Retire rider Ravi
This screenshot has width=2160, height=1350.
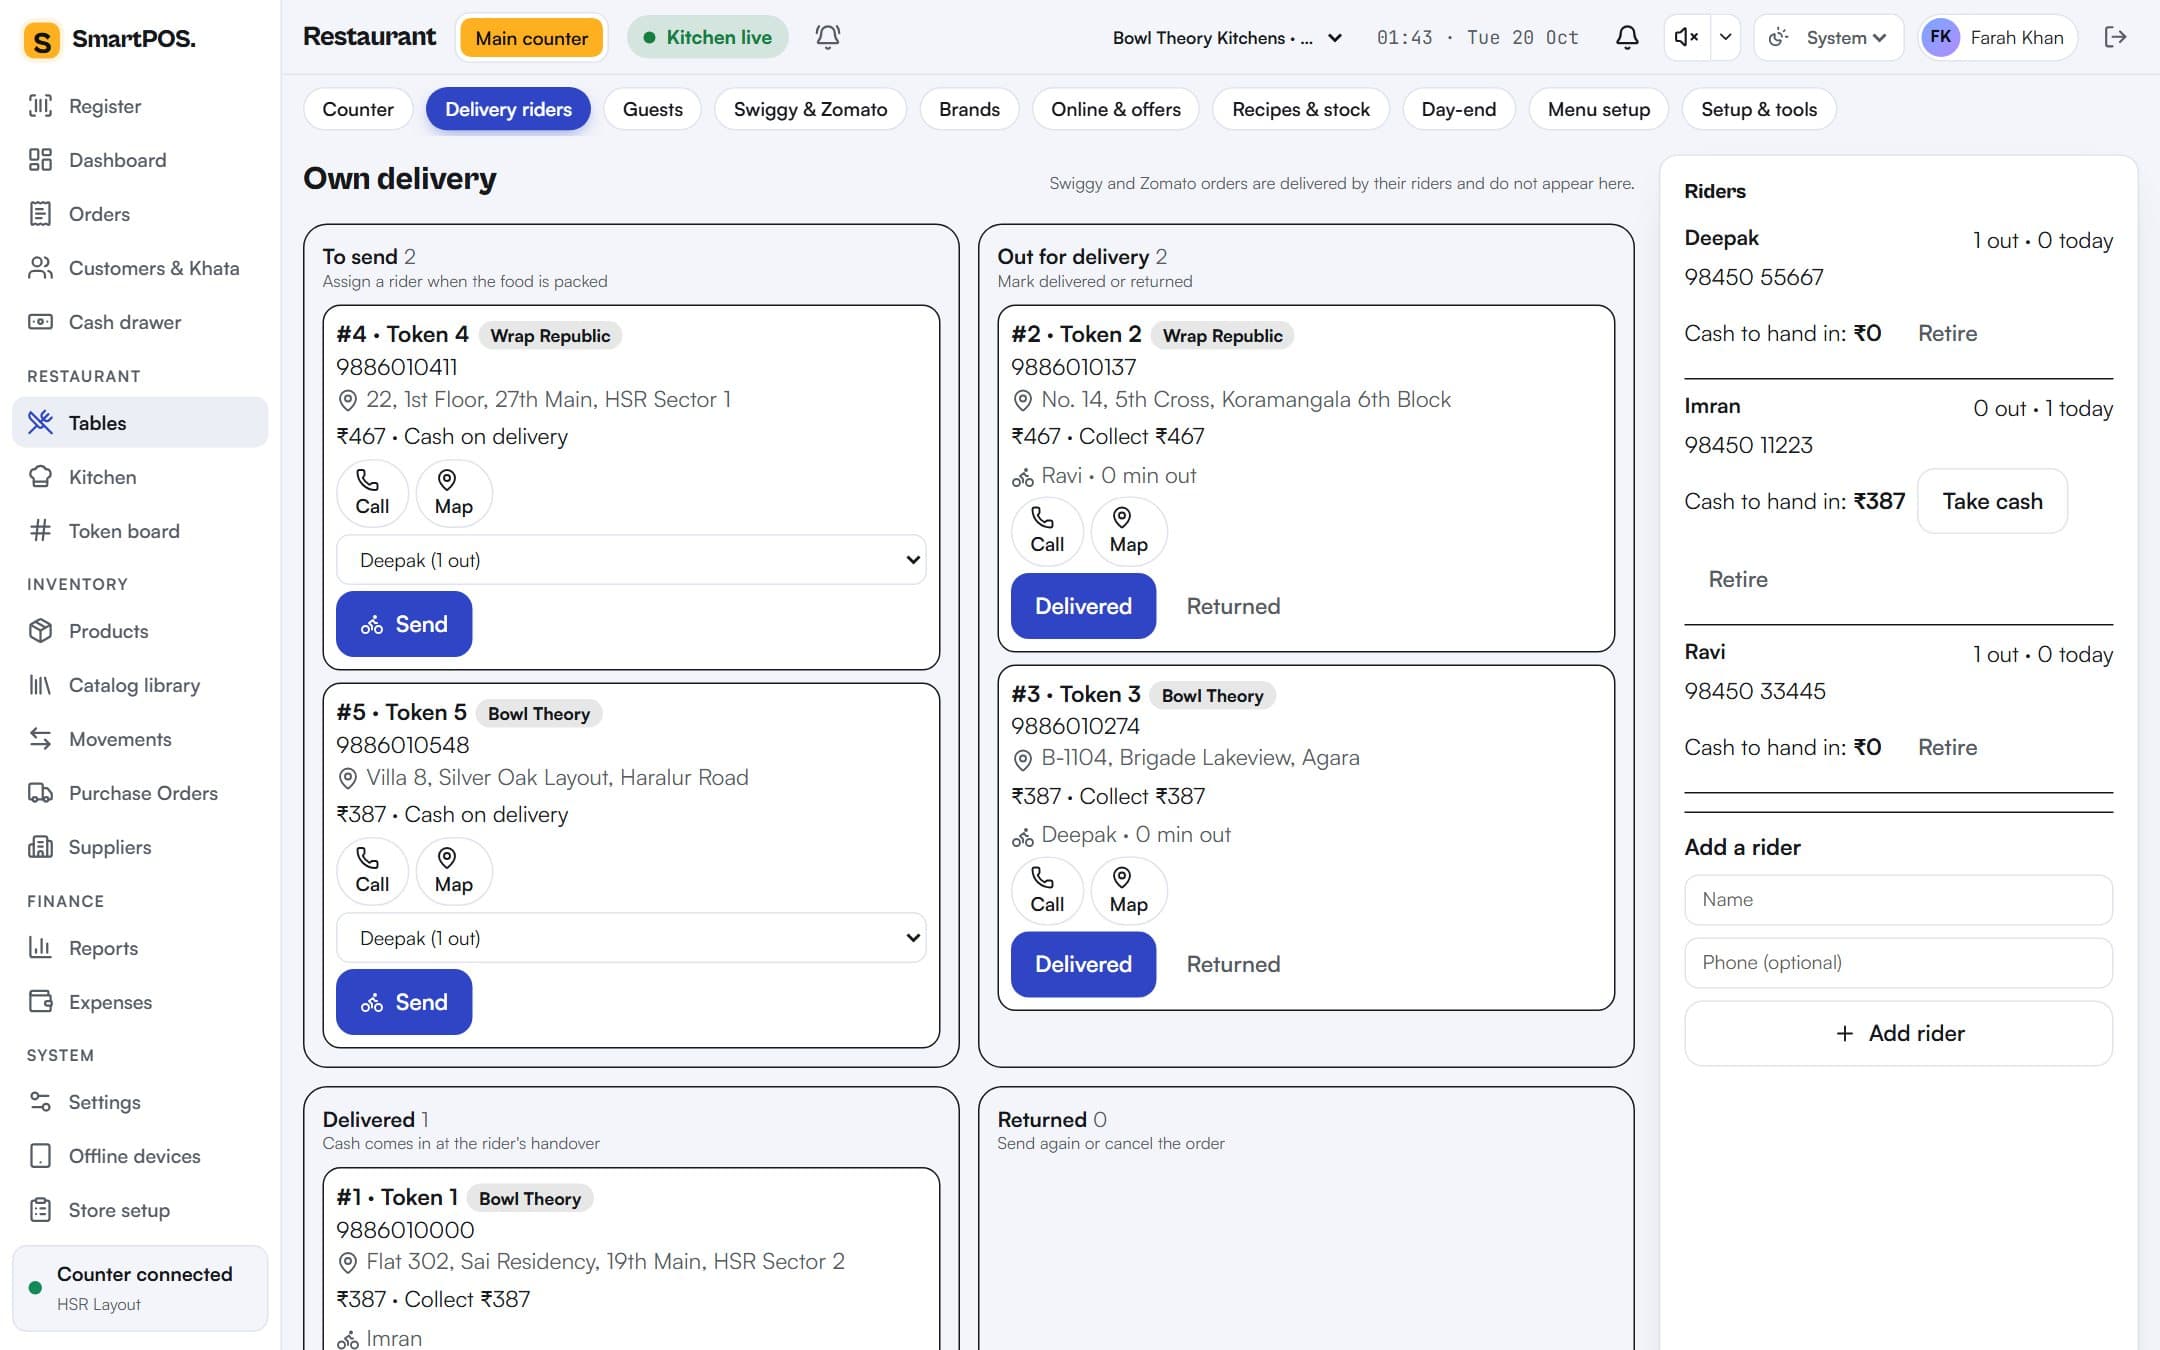pos(1947,747)
